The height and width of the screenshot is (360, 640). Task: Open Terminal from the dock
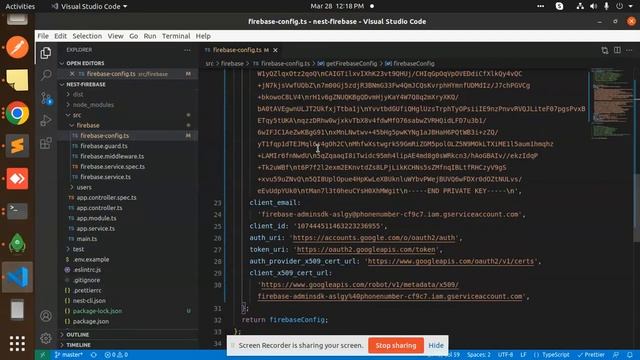(17, 211)
